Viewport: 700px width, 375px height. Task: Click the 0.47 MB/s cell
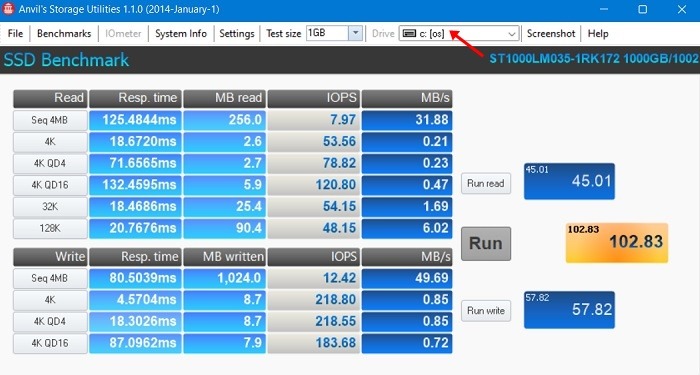pyautogui.click(x=407, y=185)
